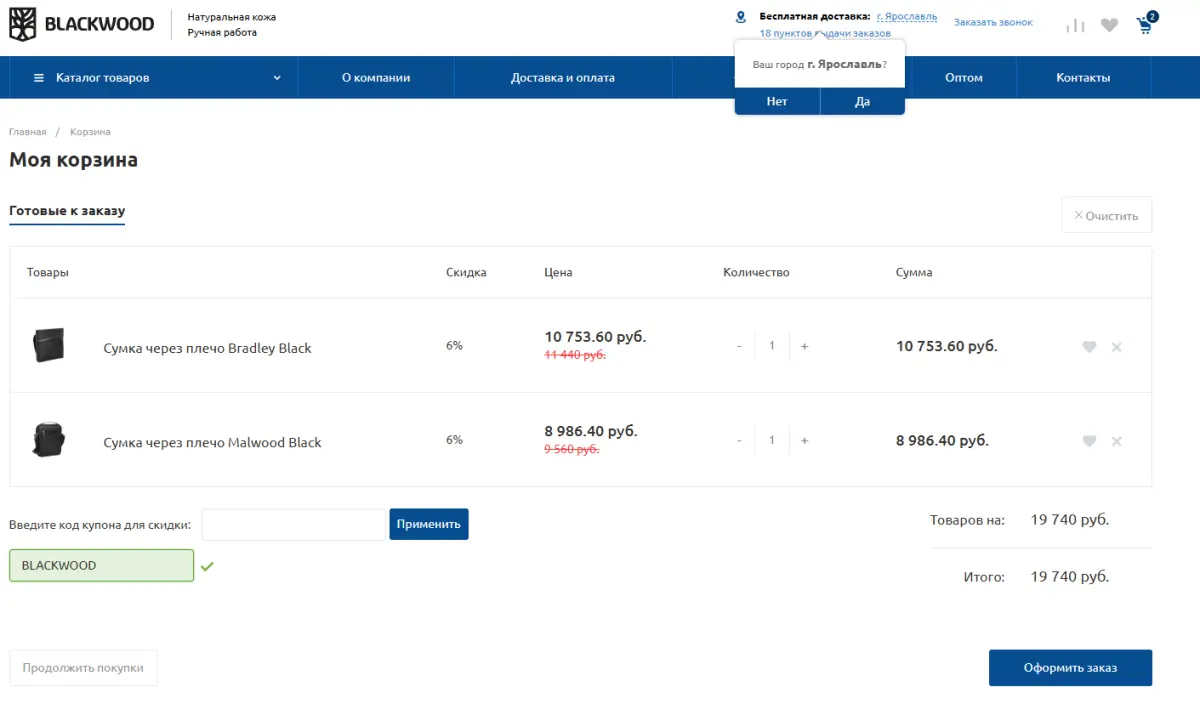This screenshot has width=1200, height=704.
Task: Click Оформить заказ button
Action: tap(1070, 668)
